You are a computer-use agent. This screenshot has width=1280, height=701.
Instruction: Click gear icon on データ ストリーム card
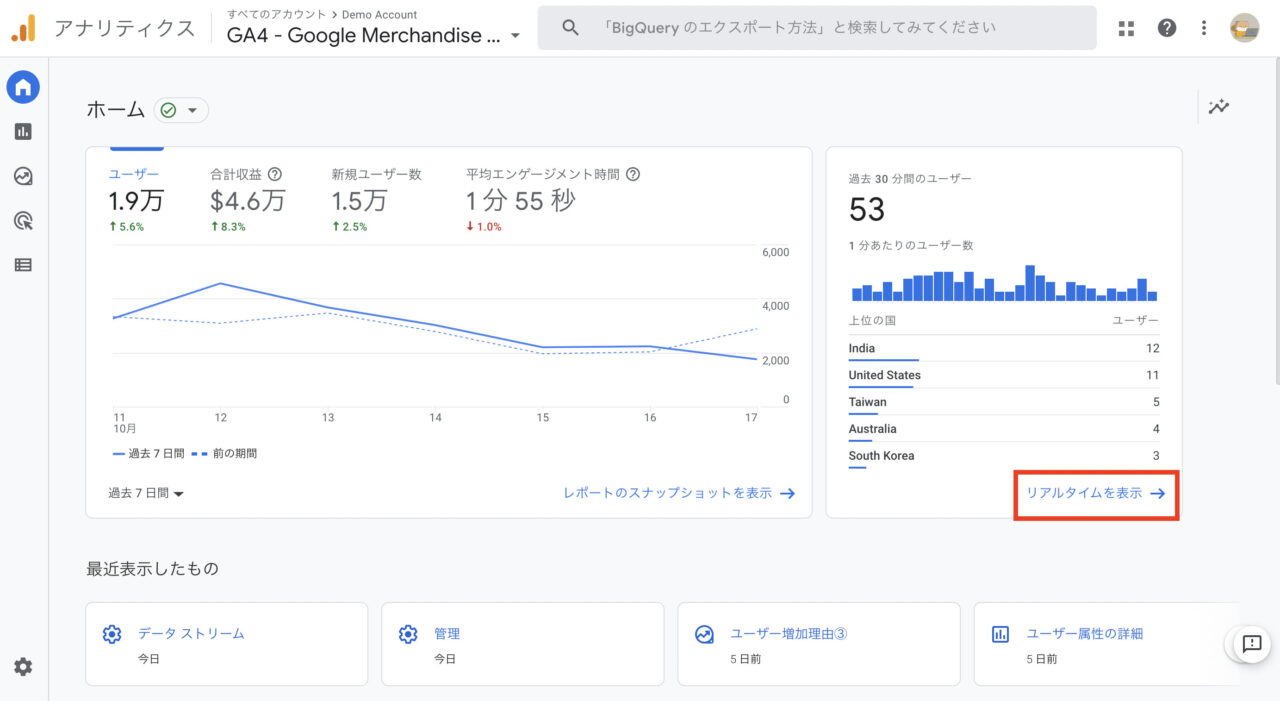pyautogui.click(x=112, y=634)
